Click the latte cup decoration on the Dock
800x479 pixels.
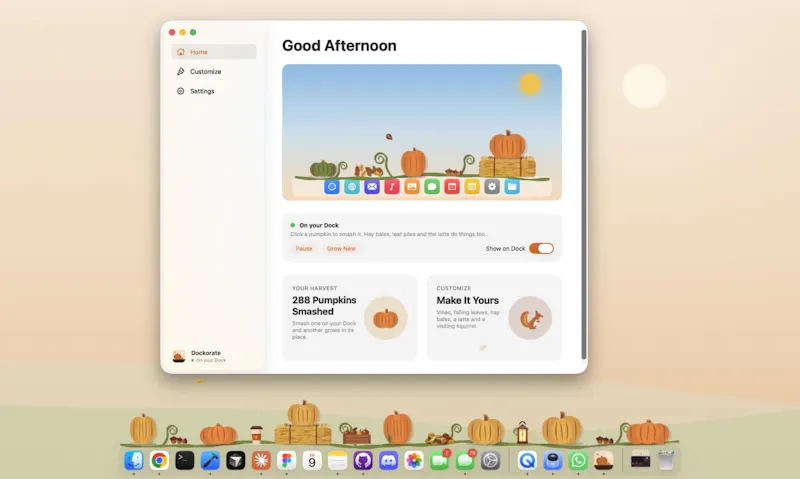256,434
